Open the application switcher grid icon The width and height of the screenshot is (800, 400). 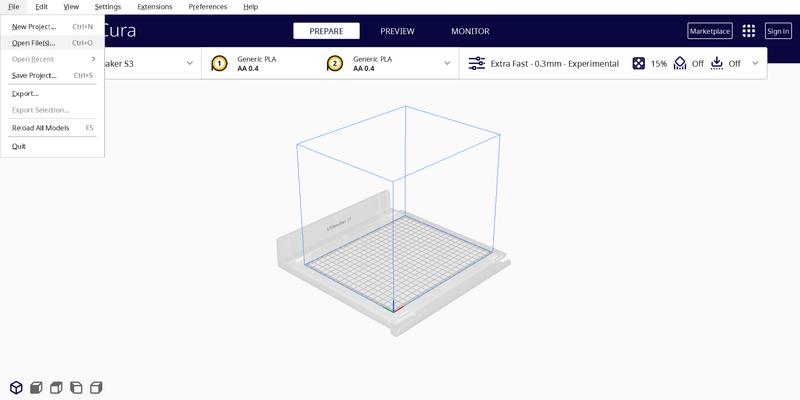(748, 31)
